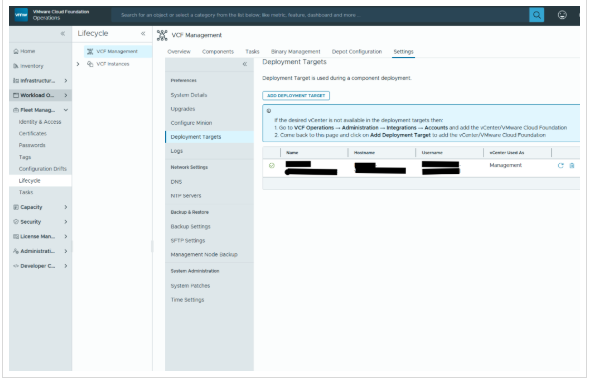Expand the Security section chevron
The width and height of the screenshot is (589, 380).
(x=66, y=222)
